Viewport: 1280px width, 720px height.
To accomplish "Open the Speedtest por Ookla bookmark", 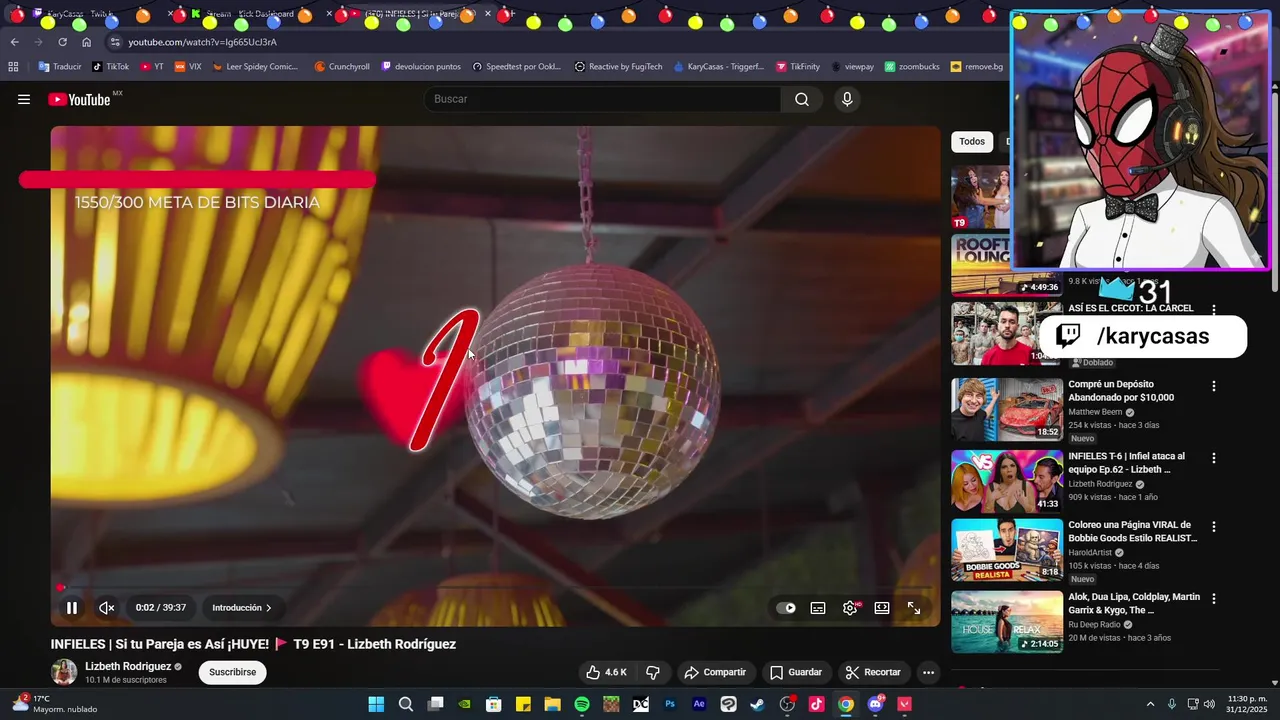I will click(517, 67).
